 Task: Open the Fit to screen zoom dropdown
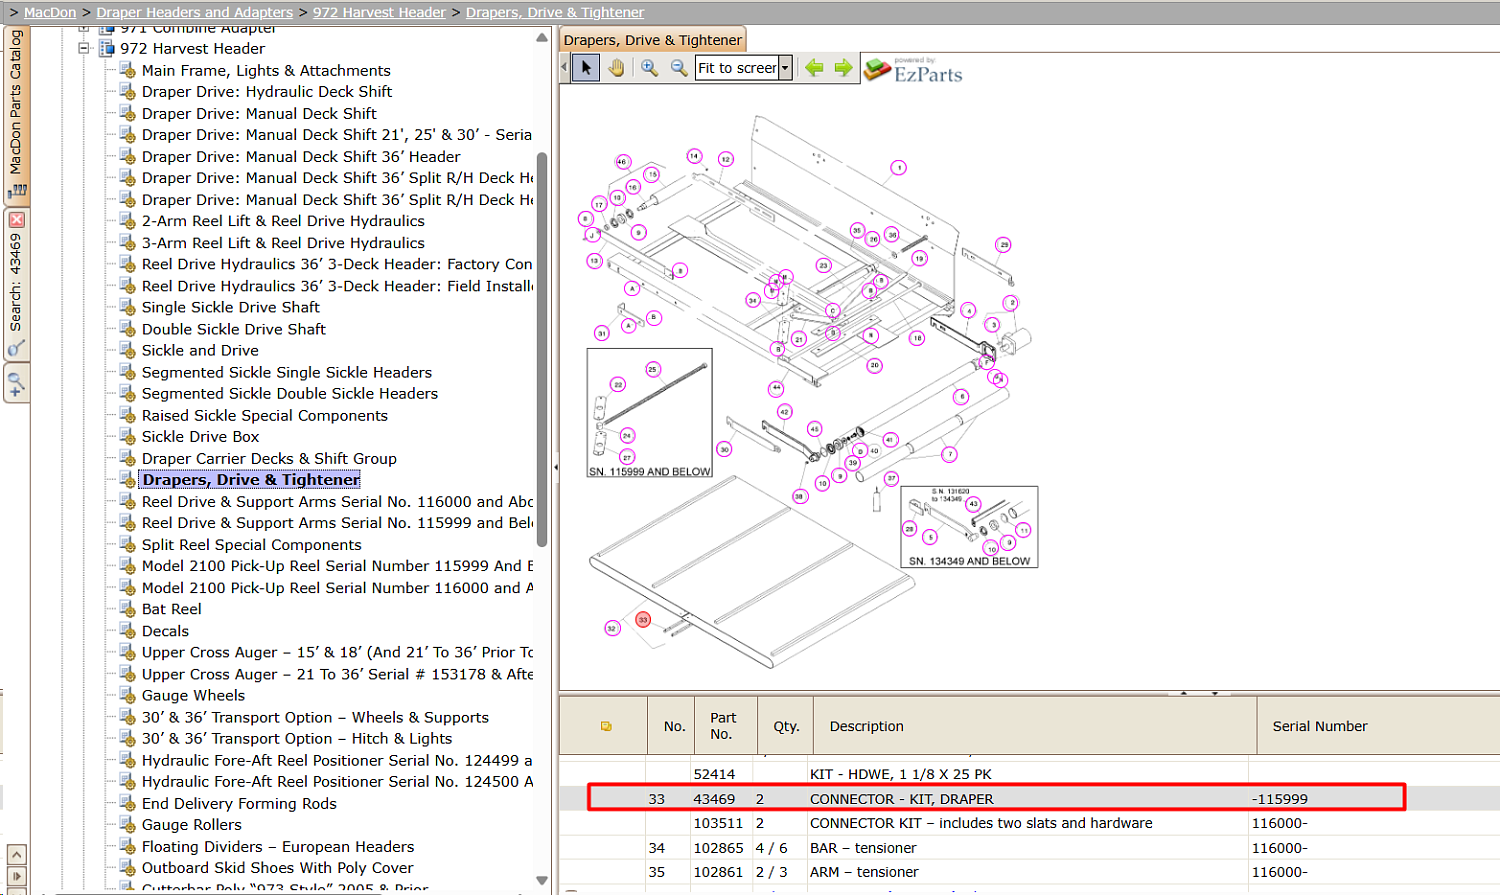[x=785, y=68]
